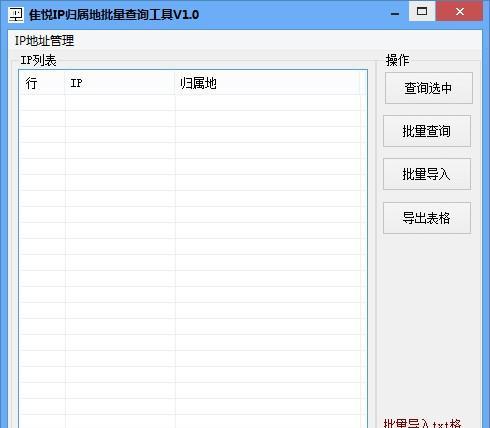This screenshot has height=428, width=490.
Task: Click the app icon in title bar
Action: coord(16,14)
